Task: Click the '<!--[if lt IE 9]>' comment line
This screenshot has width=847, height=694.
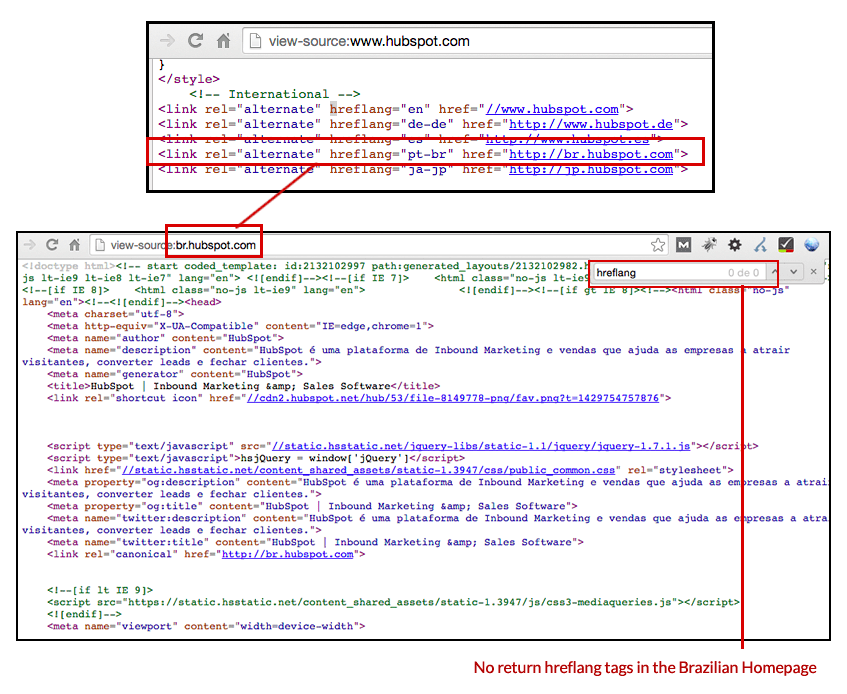Action: (x=100, y=590)
